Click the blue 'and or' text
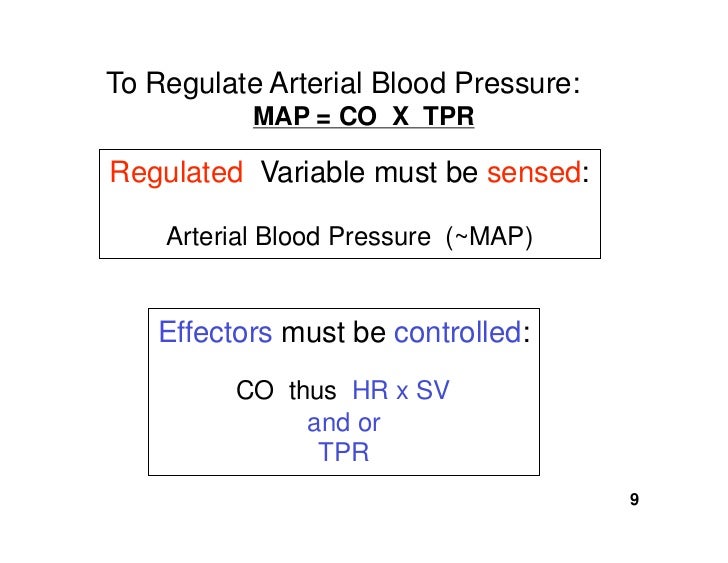 [x=344, y=423]
